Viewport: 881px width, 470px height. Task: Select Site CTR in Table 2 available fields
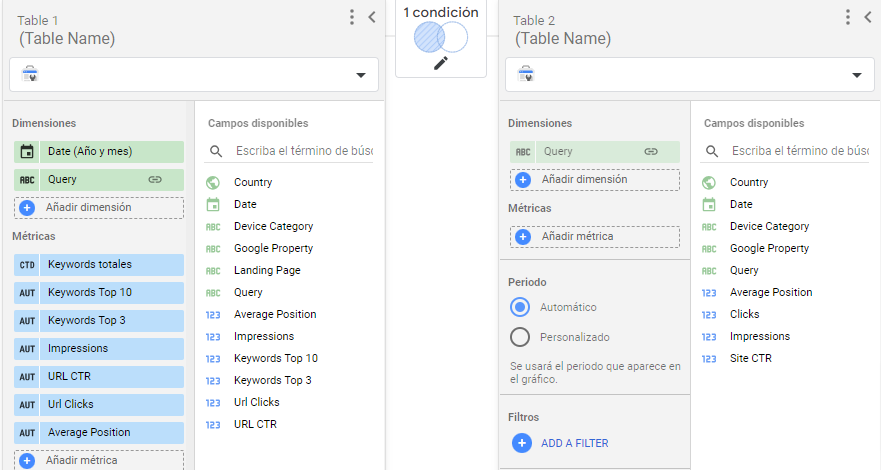coord(751,358)
